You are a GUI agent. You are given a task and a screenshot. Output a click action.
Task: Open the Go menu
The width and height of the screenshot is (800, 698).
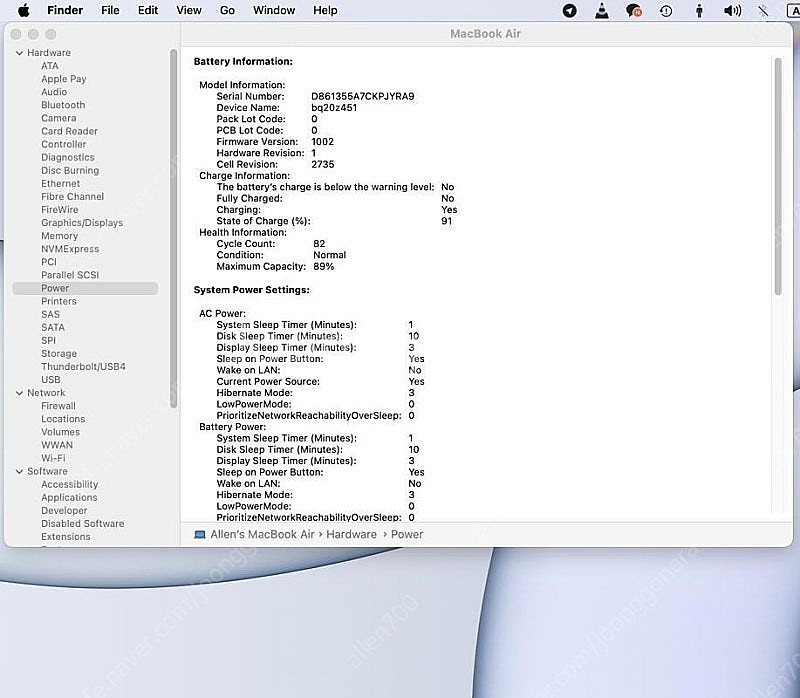(228, 10)
